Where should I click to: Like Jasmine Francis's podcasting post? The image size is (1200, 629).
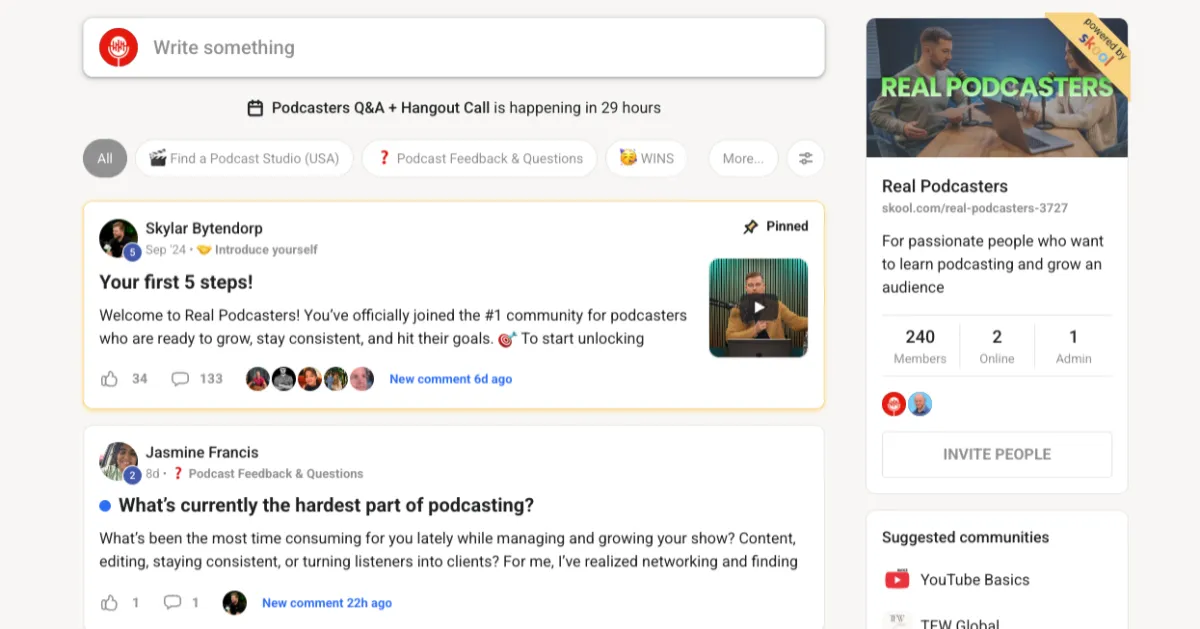tap(110, 603)
